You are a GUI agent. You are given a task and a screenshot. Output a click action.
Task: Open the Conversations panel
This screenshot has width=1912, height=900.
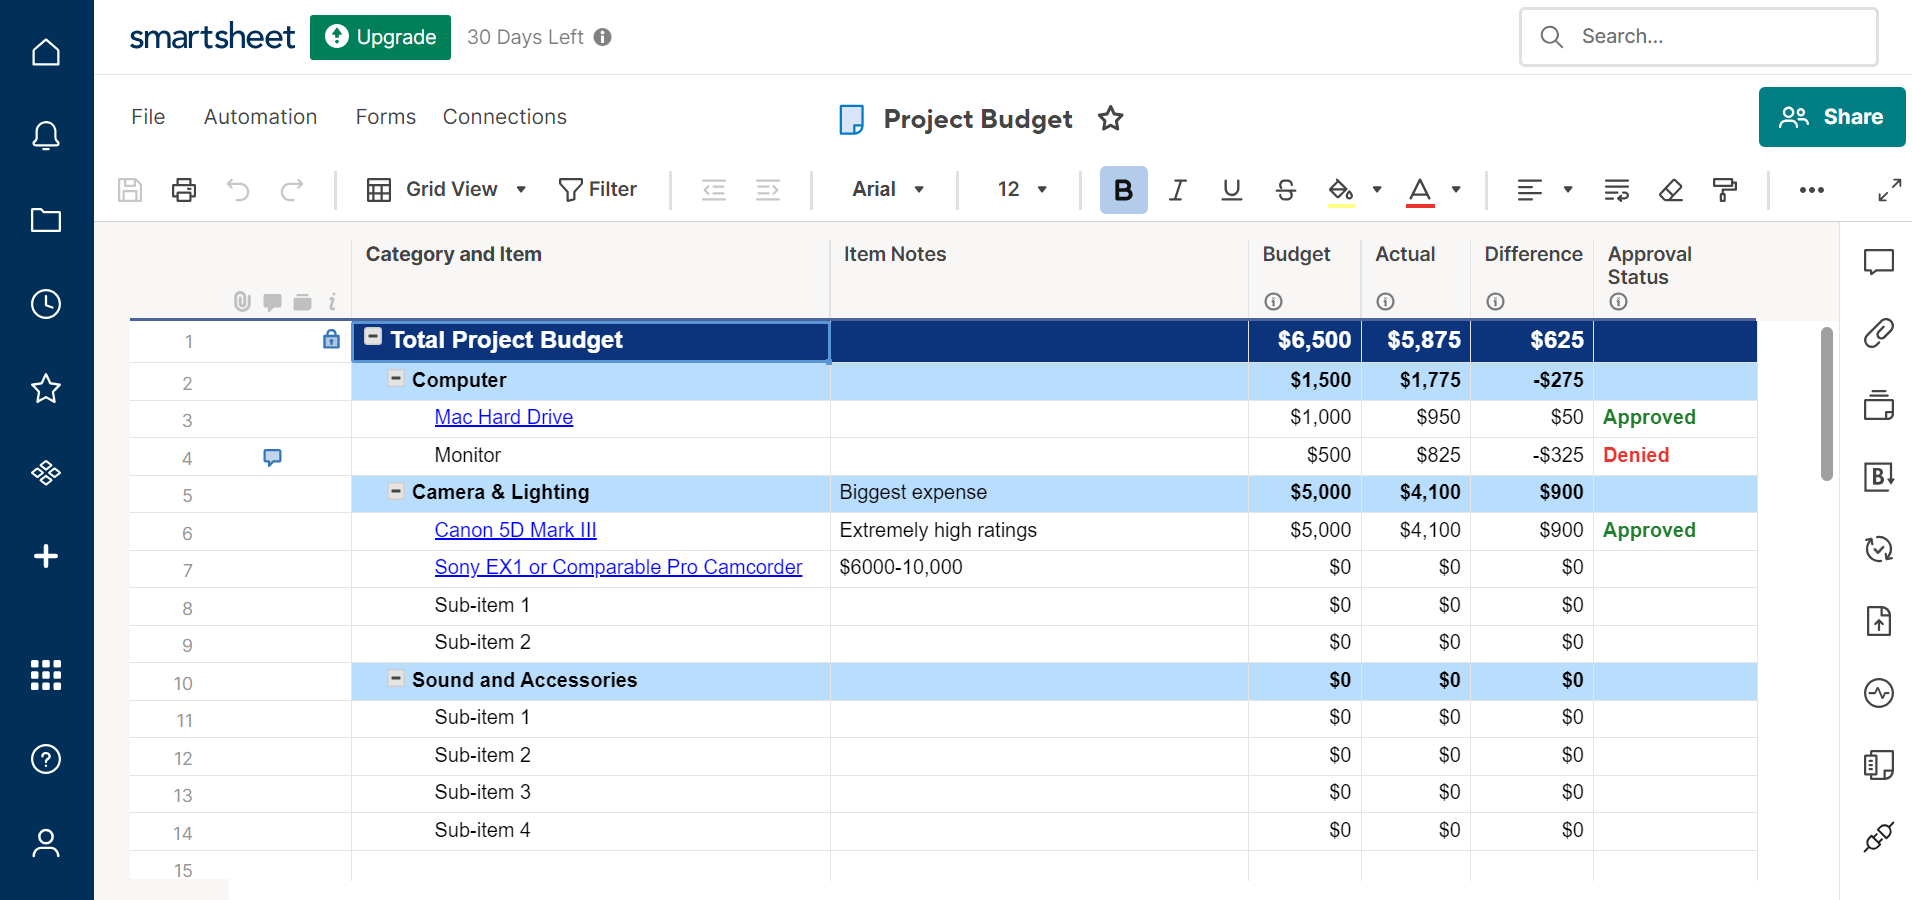(1879, 262)
